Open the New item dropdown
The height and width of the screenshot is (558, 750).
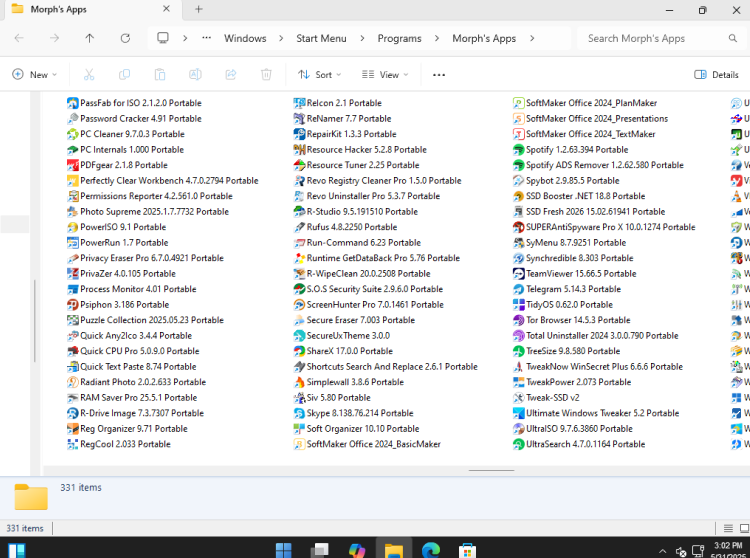click(34, 75)
